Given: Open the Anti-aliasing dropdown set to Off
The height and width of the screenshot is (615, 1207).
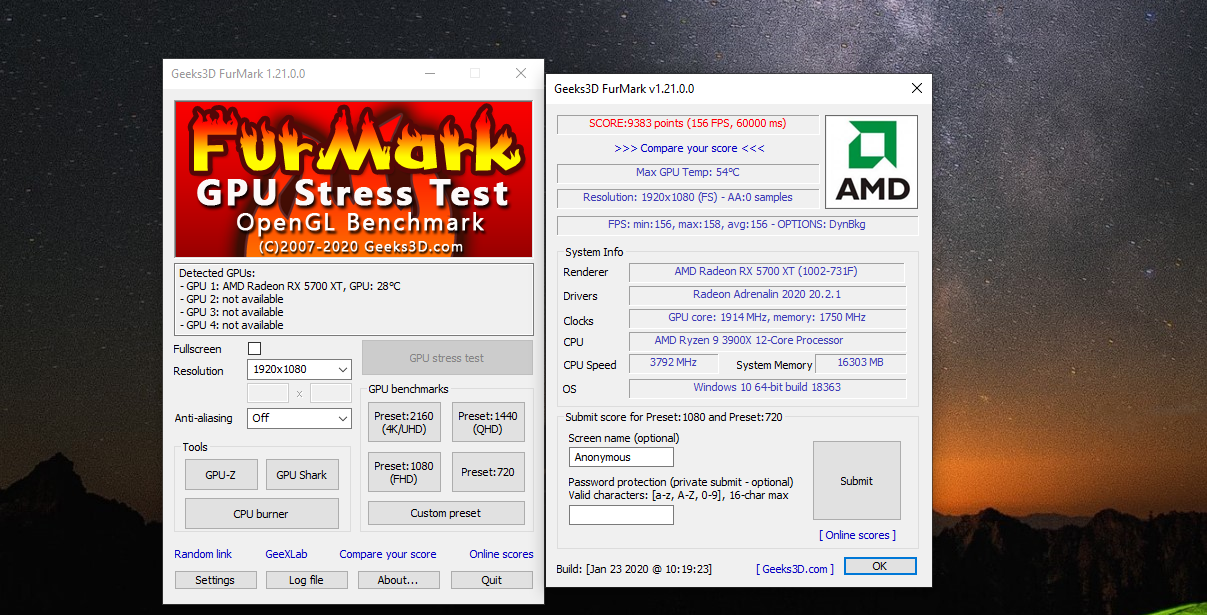Looking at the screenshot, I should tap(299, 418).
